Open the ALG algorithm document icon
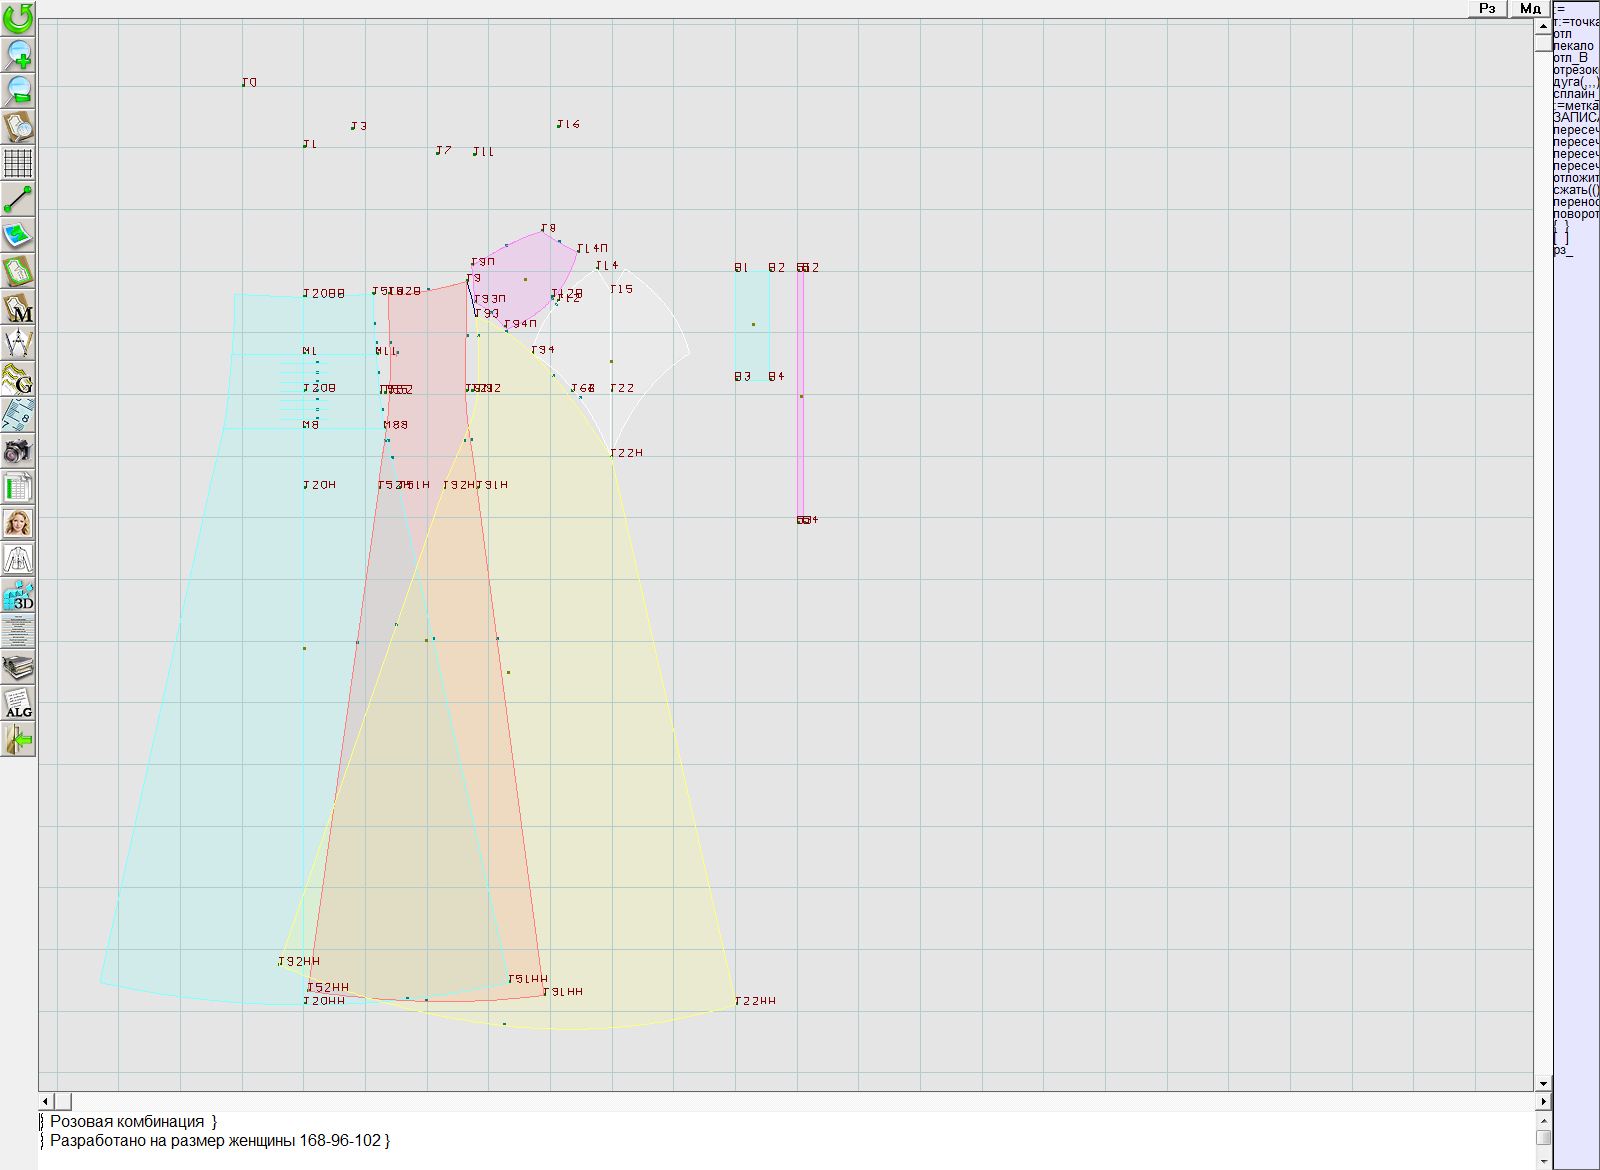 pyautogui.click(x=18, y=703)
